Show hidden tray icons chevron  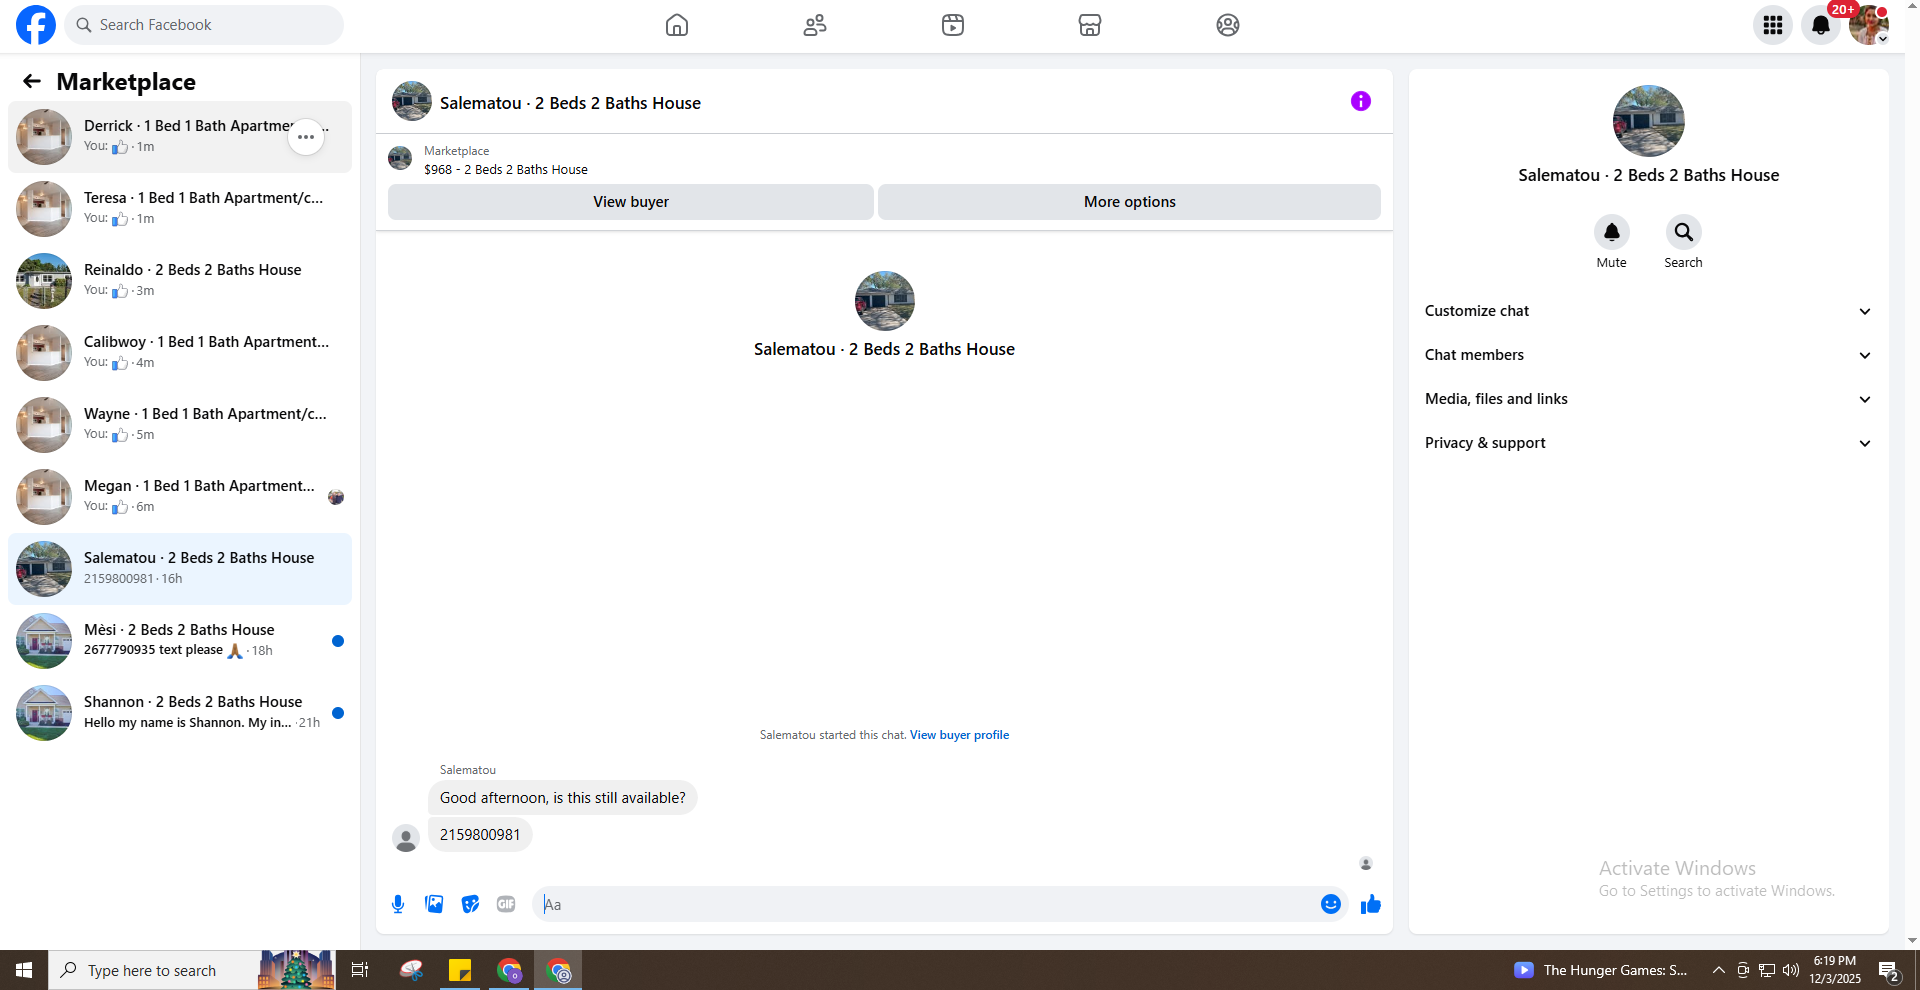point(1719,970)
